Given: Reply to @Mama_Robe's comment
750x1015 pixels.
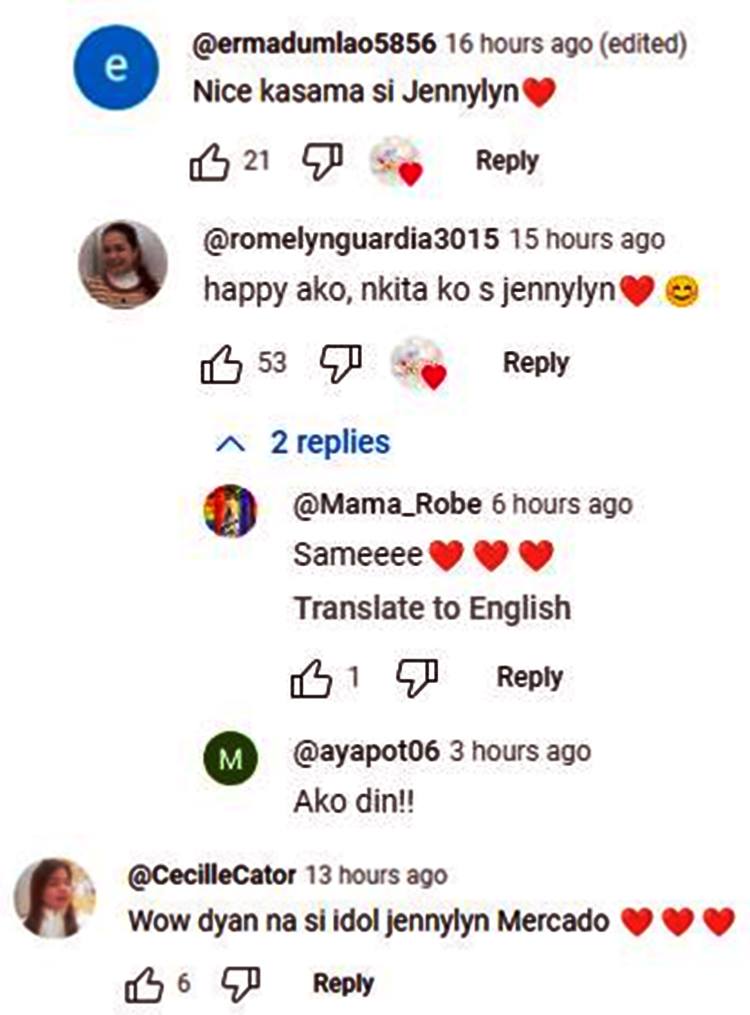Looking at the screenshot, I should [529, 677].
